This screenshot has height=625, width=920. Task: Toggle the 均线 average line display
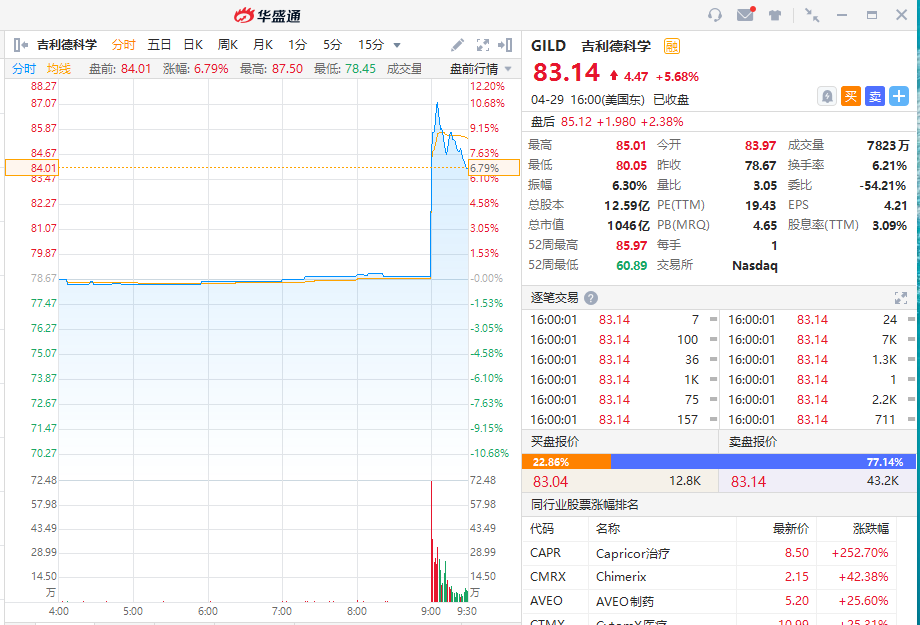coord(59,69)
